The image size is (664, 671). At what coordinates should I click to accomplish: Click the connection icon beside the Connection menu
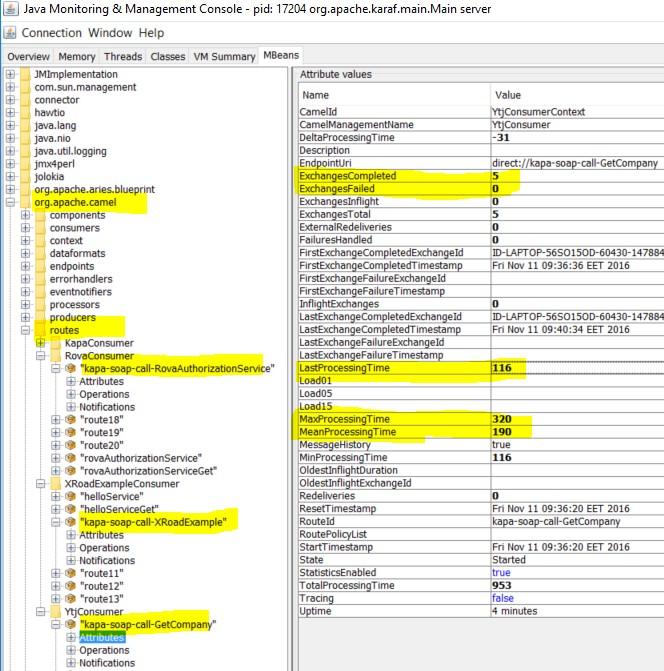10,33
